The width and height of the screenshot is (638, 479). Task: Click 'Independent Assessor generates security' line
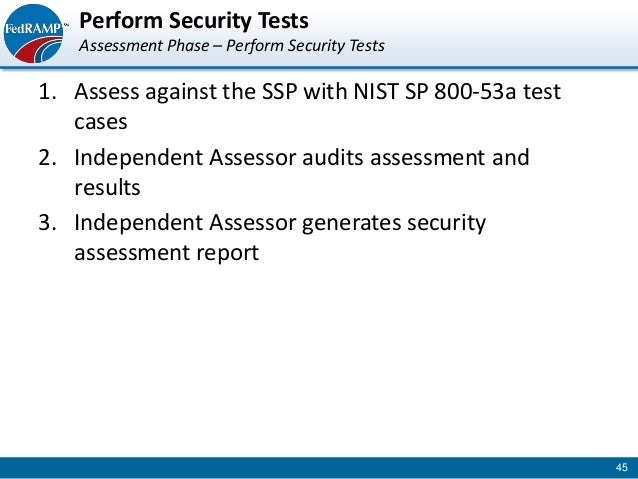click(280, 223)
